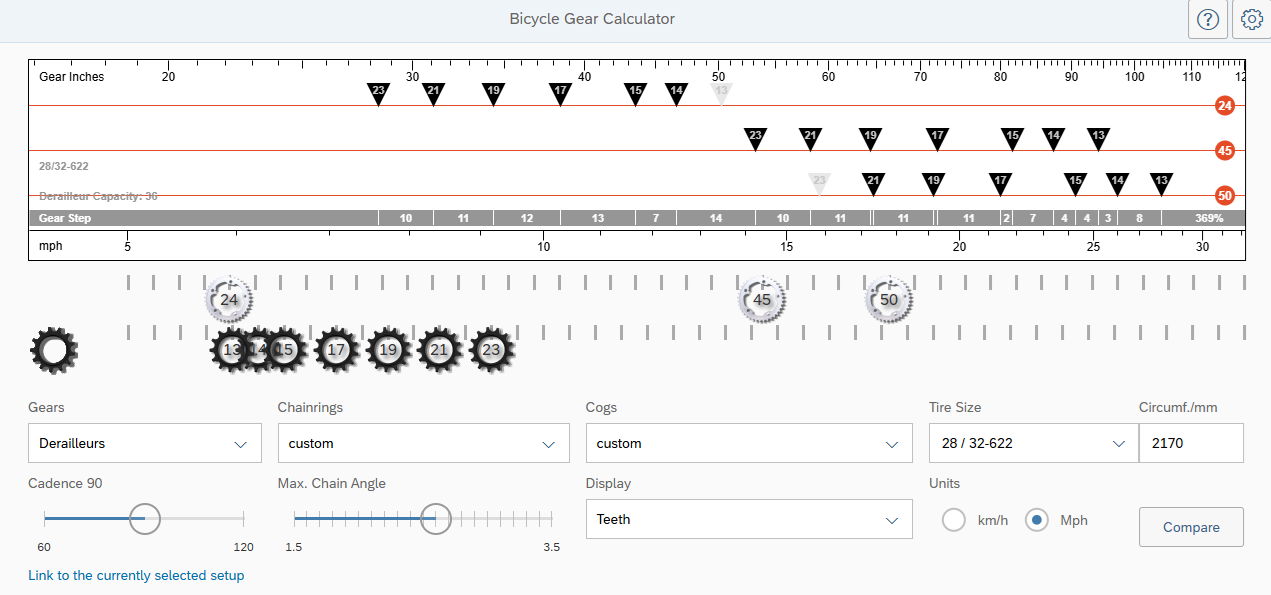
Task: Click the 17-tooth cog icon
Action: (x=337, y=350)
